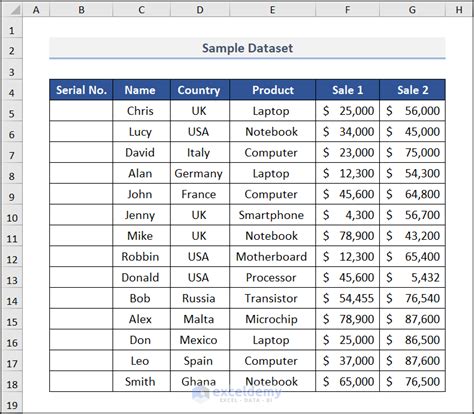Select column G header

[412, 10]
